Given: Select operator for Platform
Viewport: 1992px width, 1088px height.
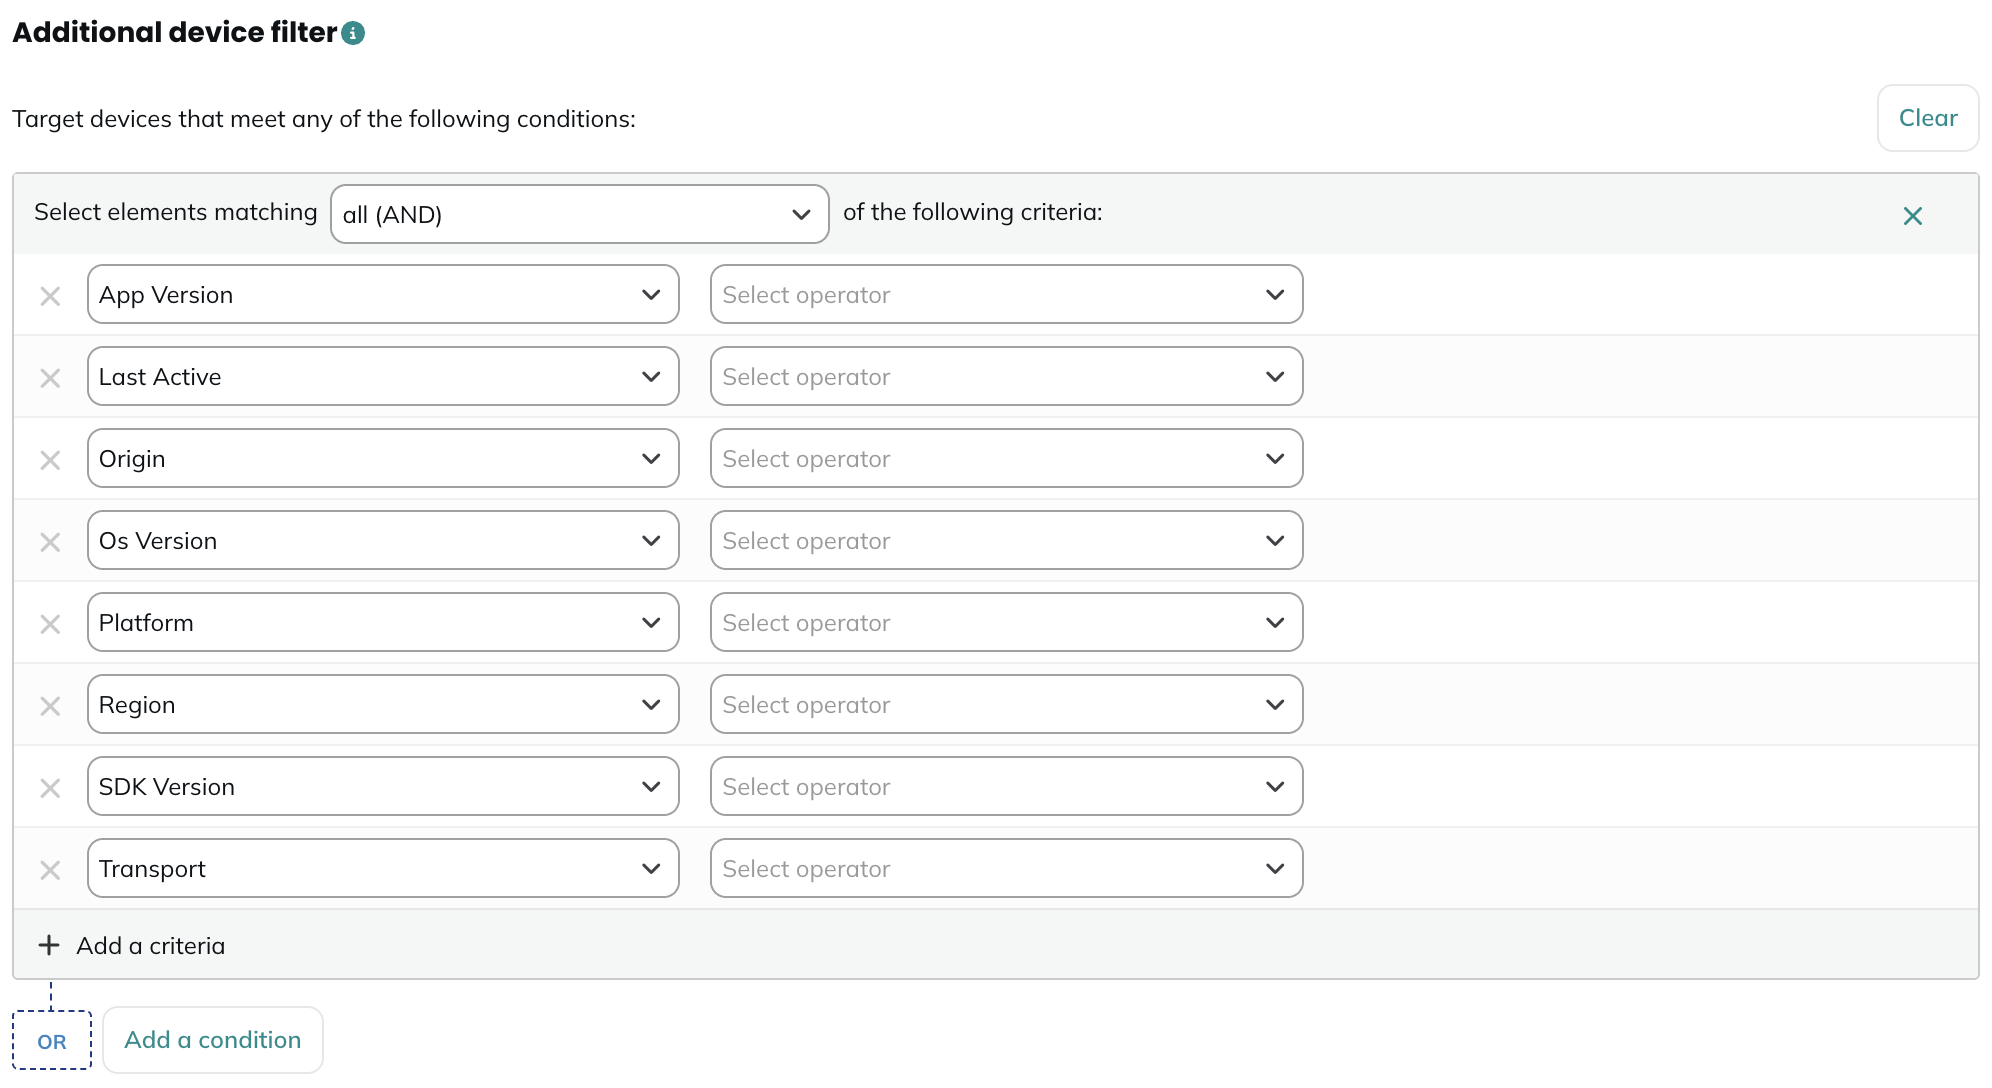Looking at the screenshot, I should pos(1006,622).
